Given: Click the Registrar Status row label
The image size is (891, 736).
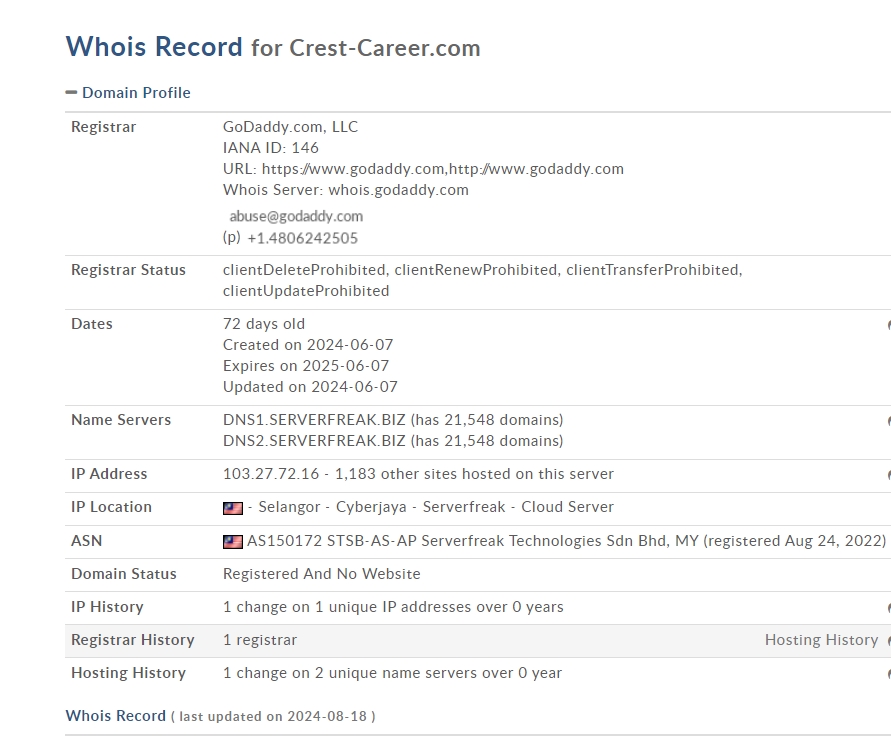Looking at the screenshot, I should tap(128, 270).
